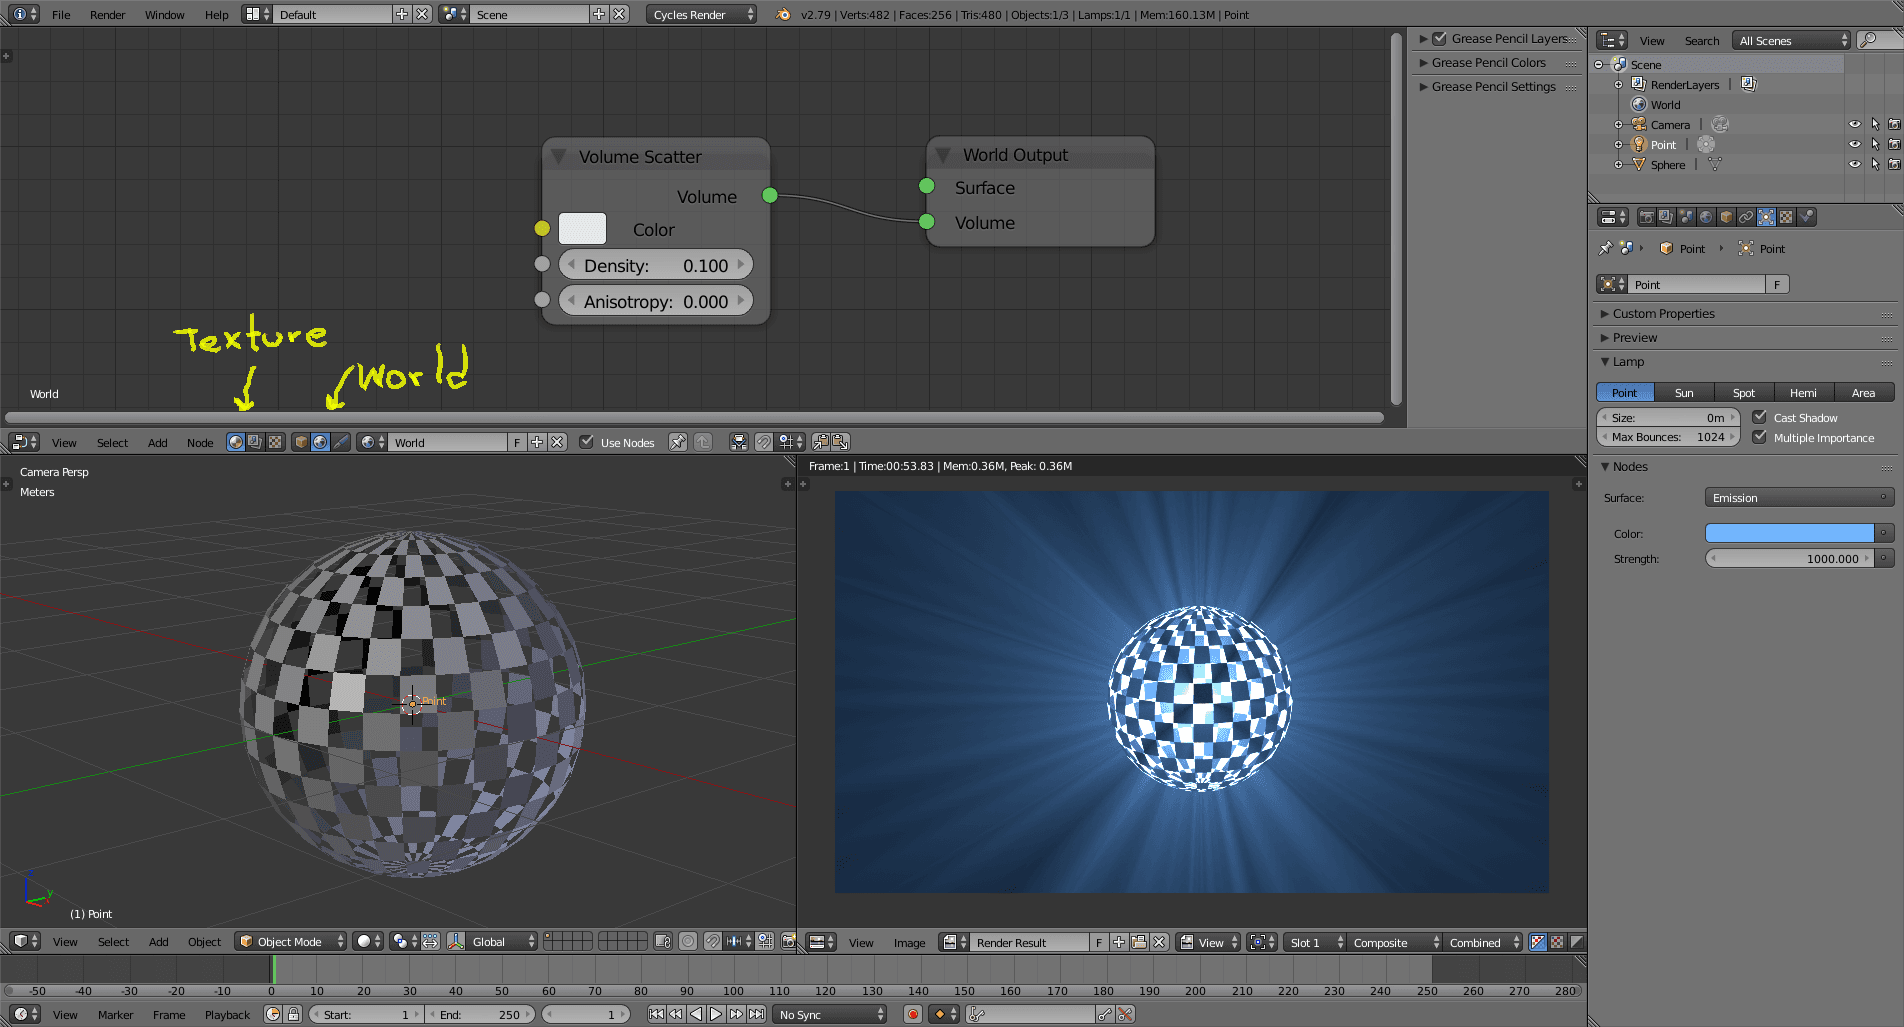The width and height of the screenshot is (1904, 1027).
Task: Disable the Cast Shadow checkbox
Action: click(1760, 417)
